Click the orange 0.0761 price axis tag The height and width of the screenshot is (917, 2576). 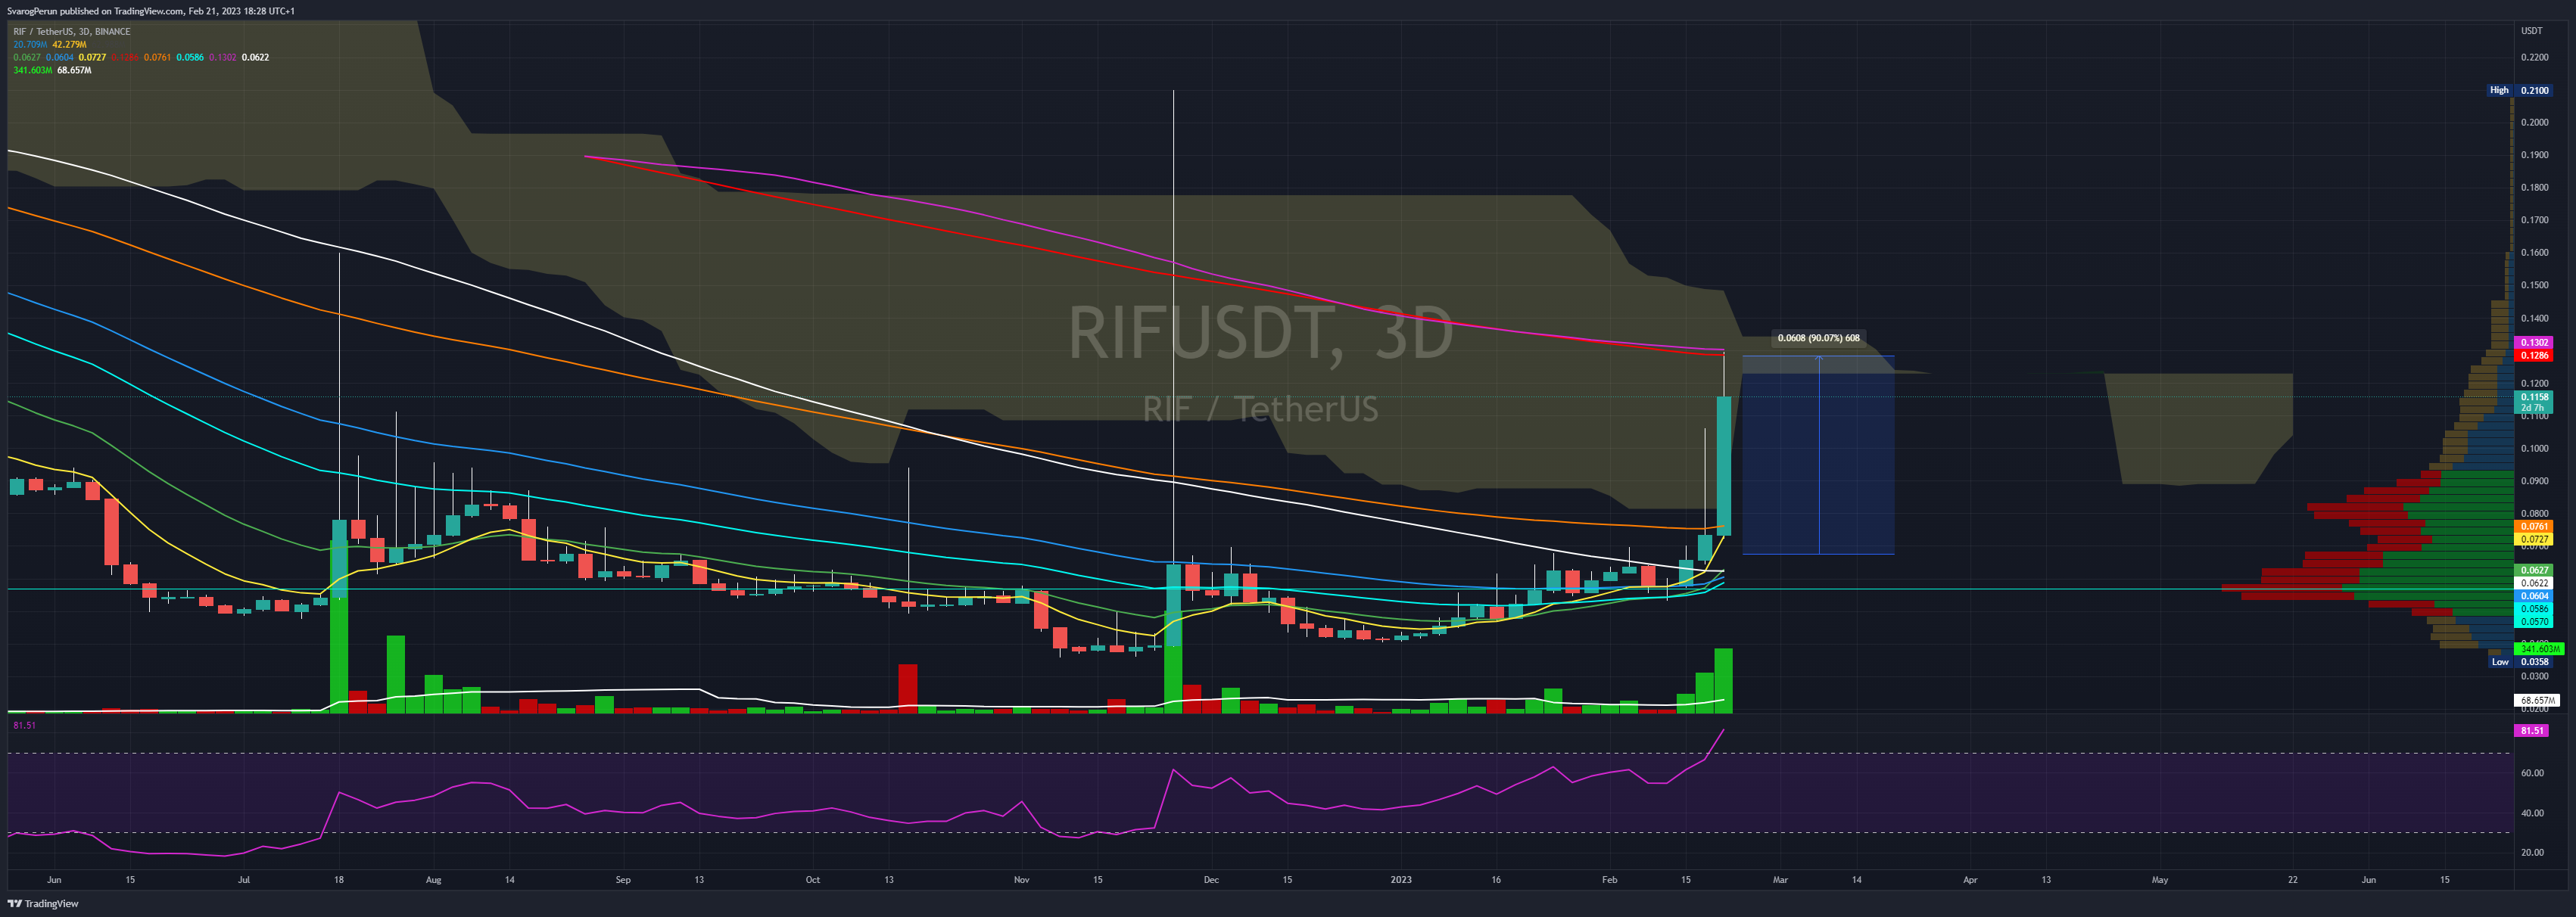coord(2534,527)
